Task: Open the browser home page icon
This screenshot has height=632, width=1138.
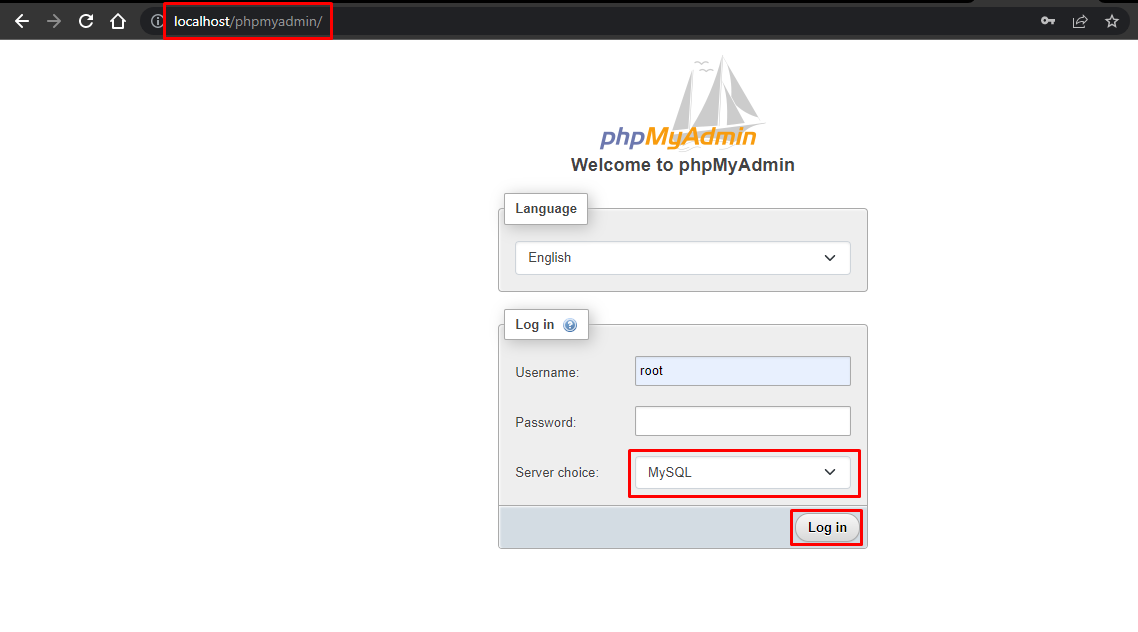Action: 118,21
